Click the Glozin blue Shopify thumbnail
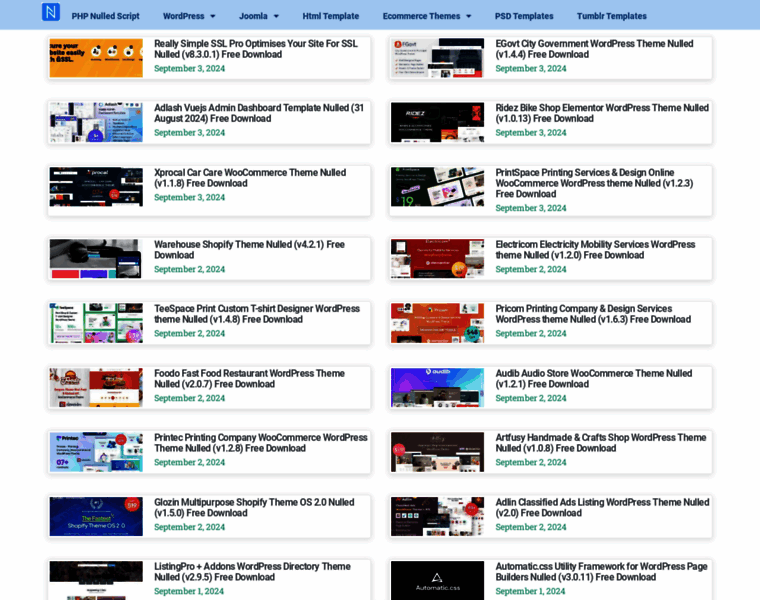 tap(96, 516)
